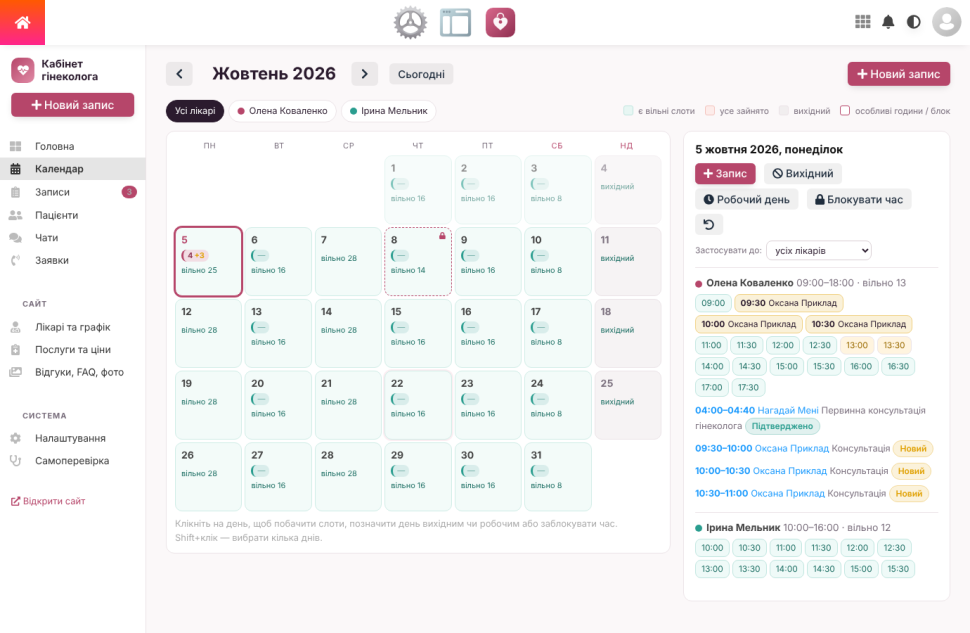970x633 pixels.
Task: Select October 22 calendar day
Action: tap(418, 405)
